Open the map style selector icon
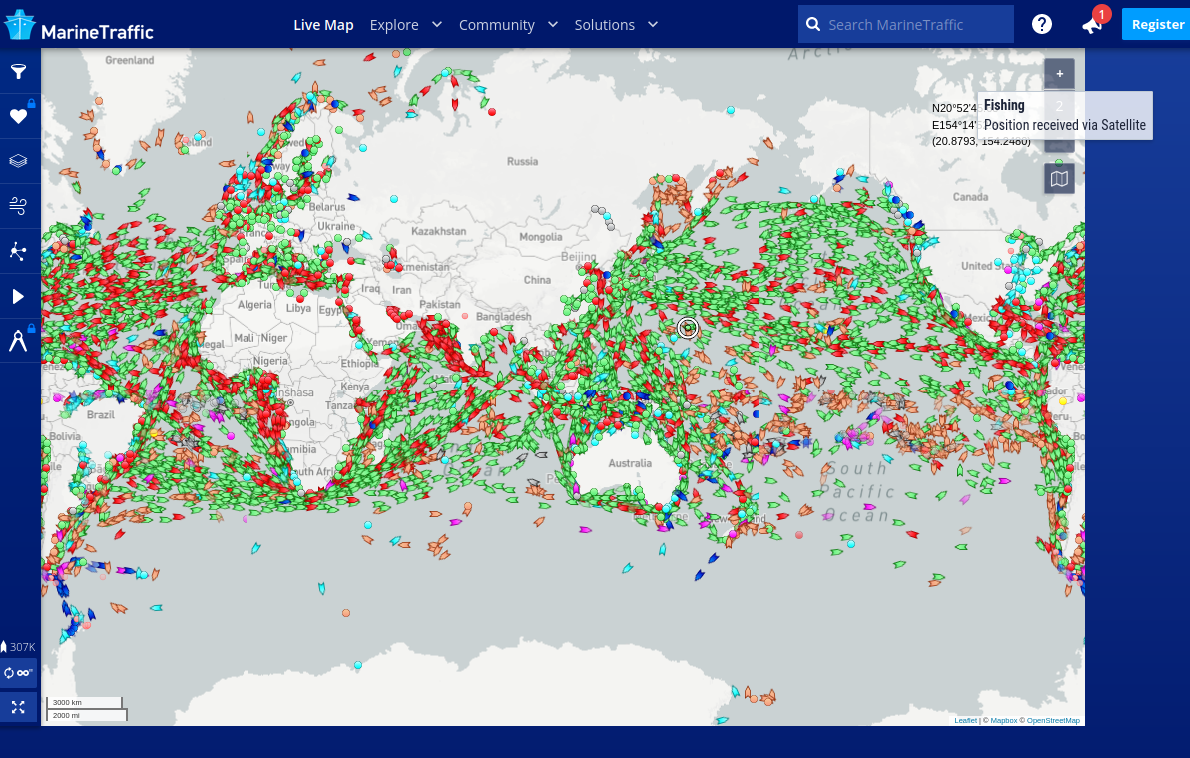 click(1059, 179)
